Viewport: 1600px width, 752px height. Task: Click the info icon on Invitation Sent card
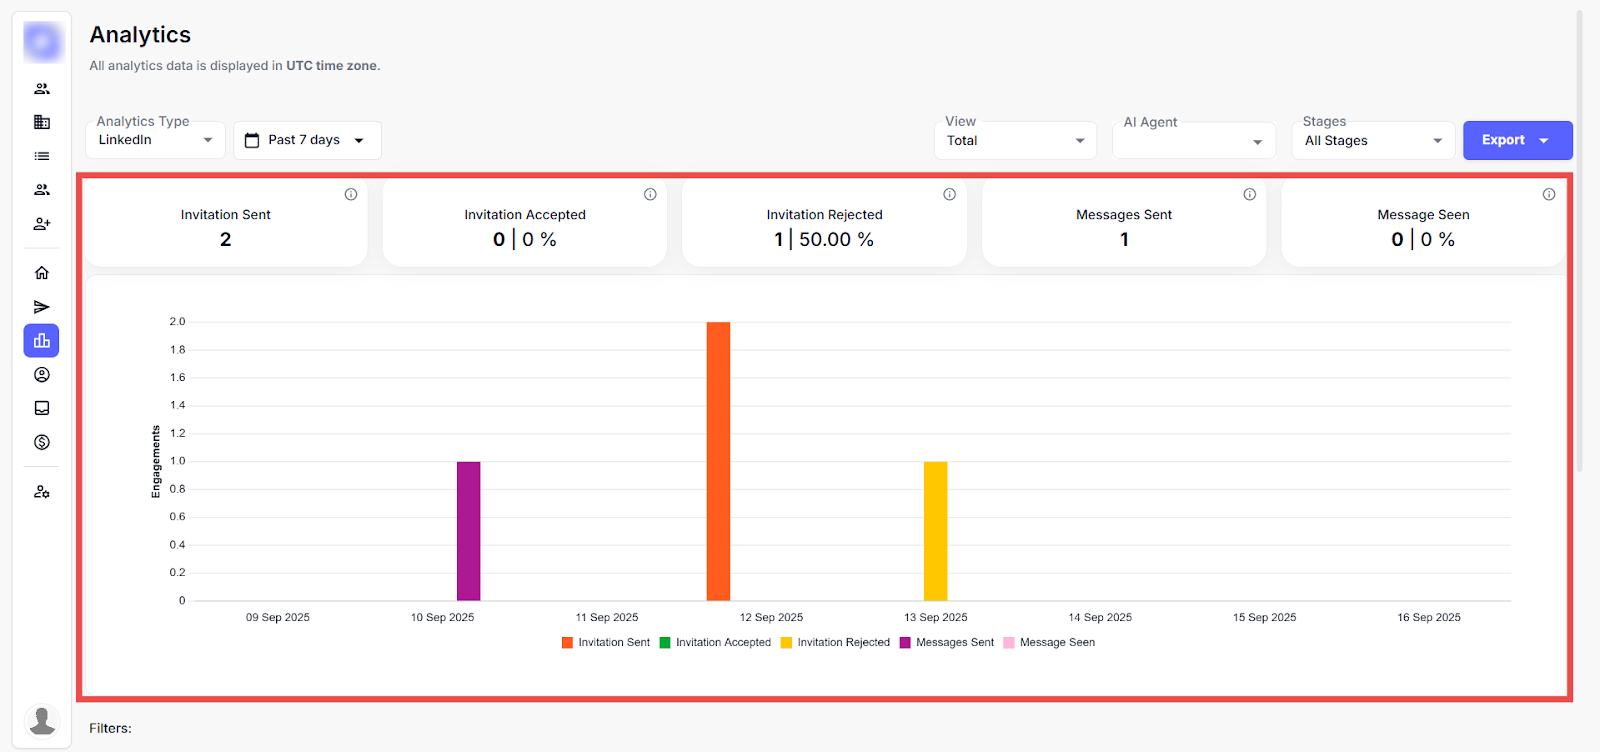(351, 195)
